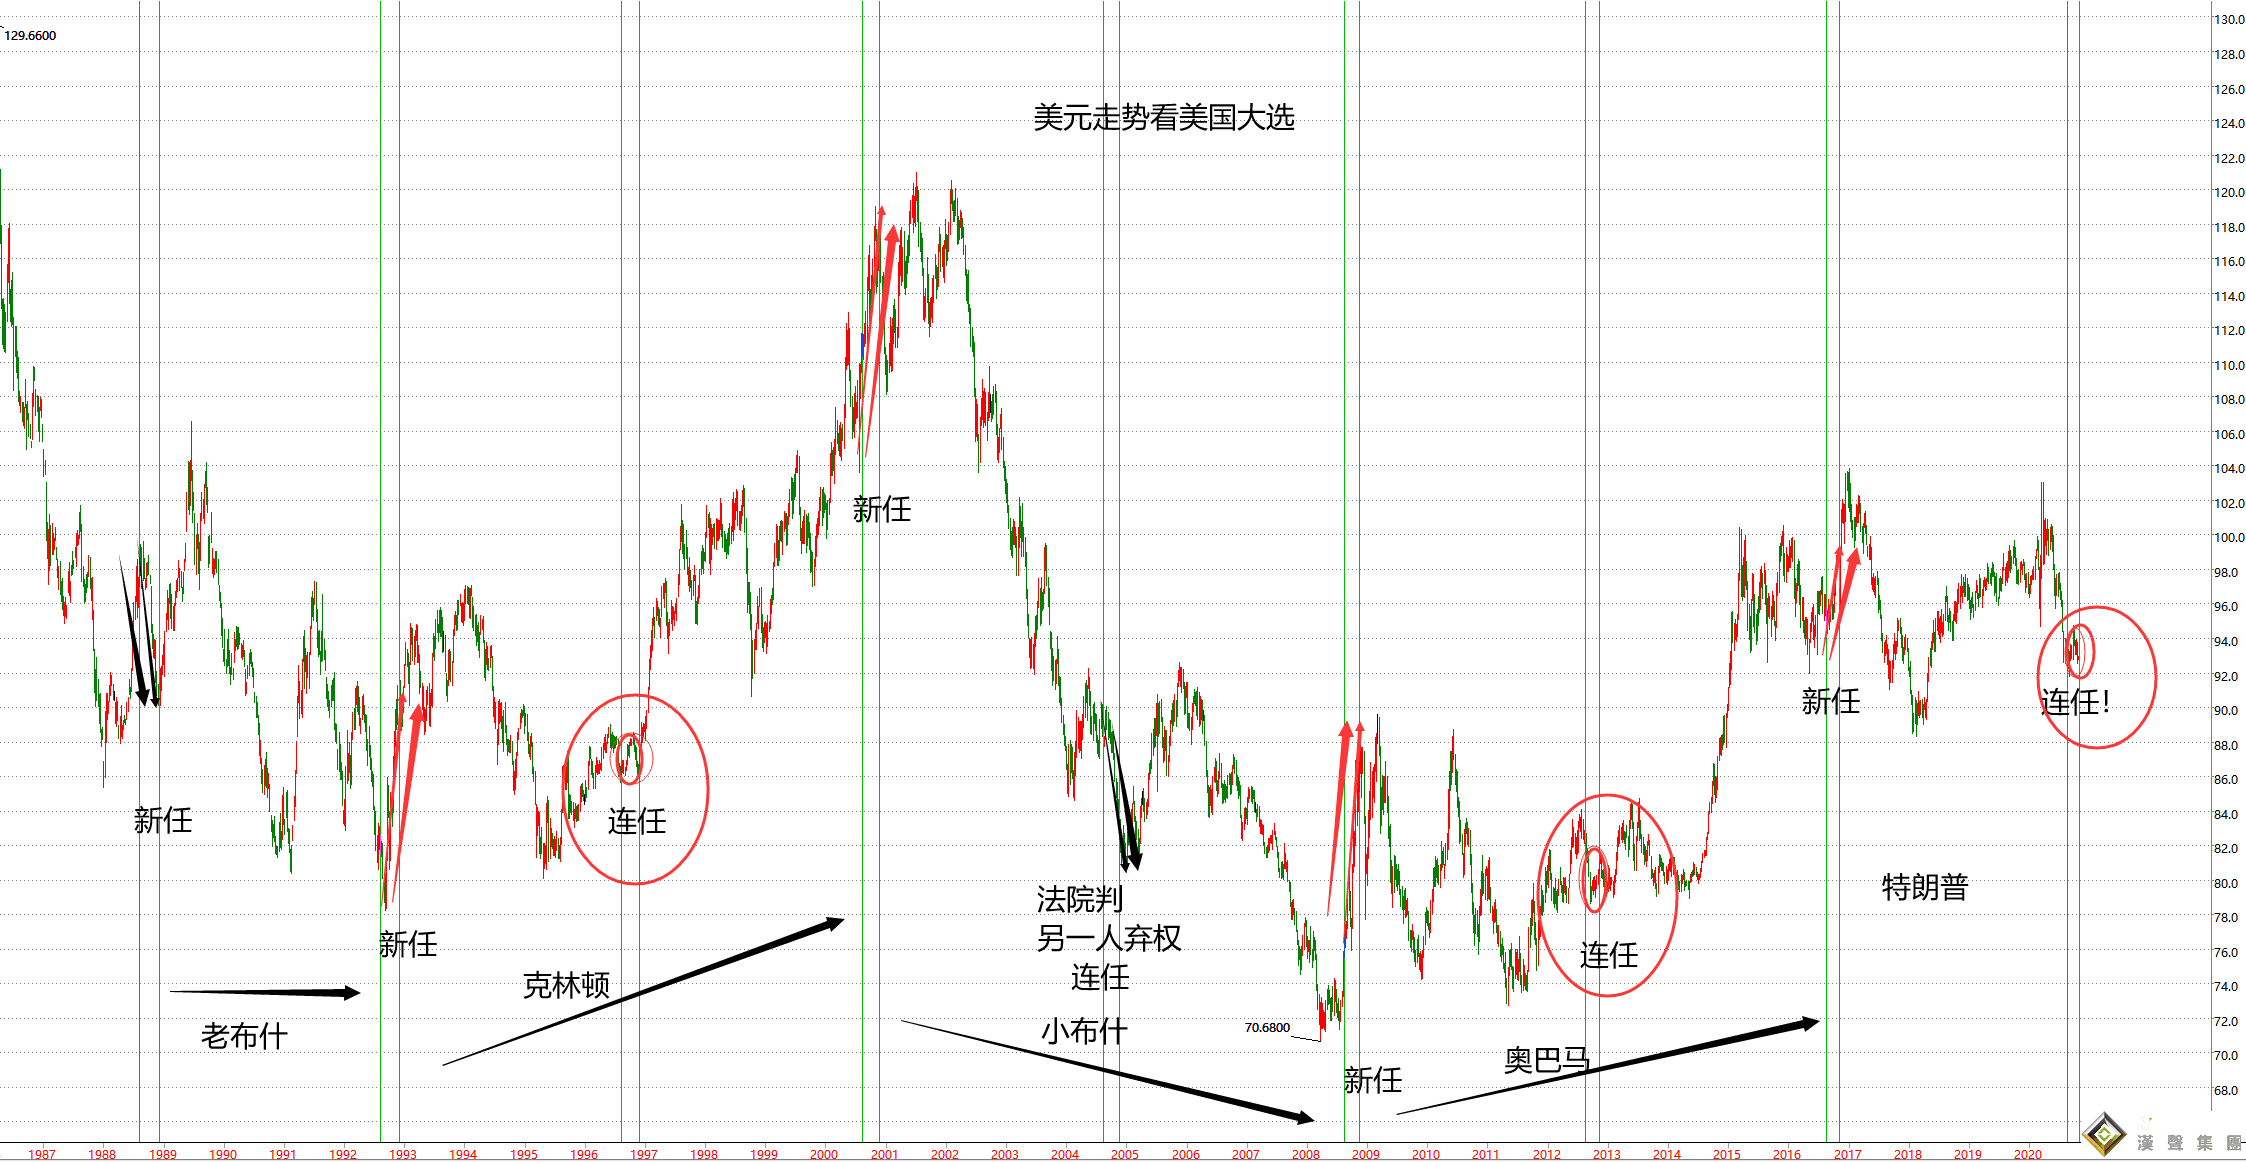Image resolution: width=2246 pixels, height=1162 pixels.
Task: Click the 另一人弃权 annotation text
Action: [x=1109, y=938]
